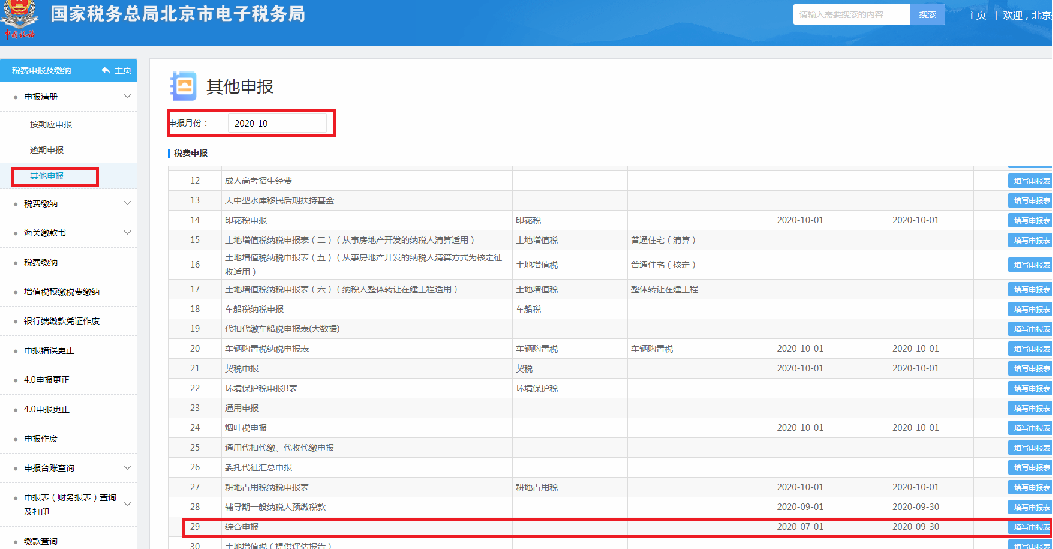The width and height of the screenshot is (1053, 549).
Task: Click 填写申报表 for row 25
Action: pos(1032,448)
